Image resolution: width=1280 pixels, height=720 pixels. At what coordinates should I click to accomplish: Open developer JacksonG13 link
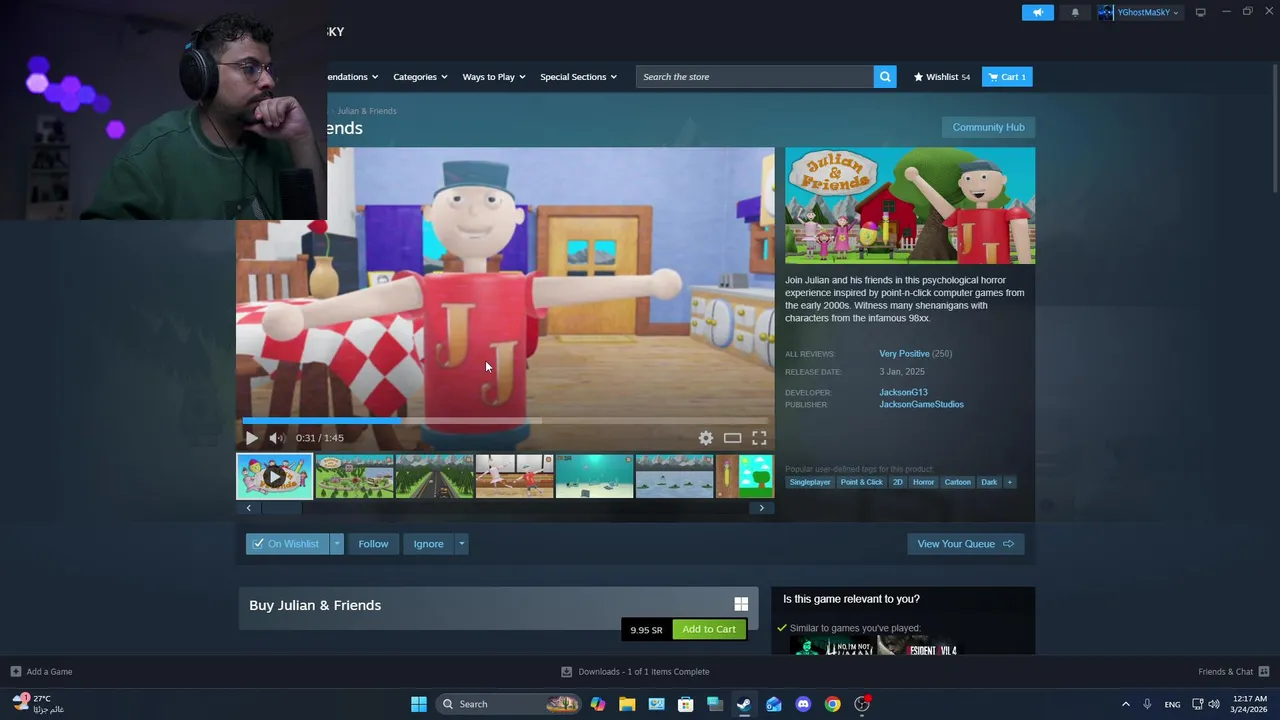coord(903,392)
